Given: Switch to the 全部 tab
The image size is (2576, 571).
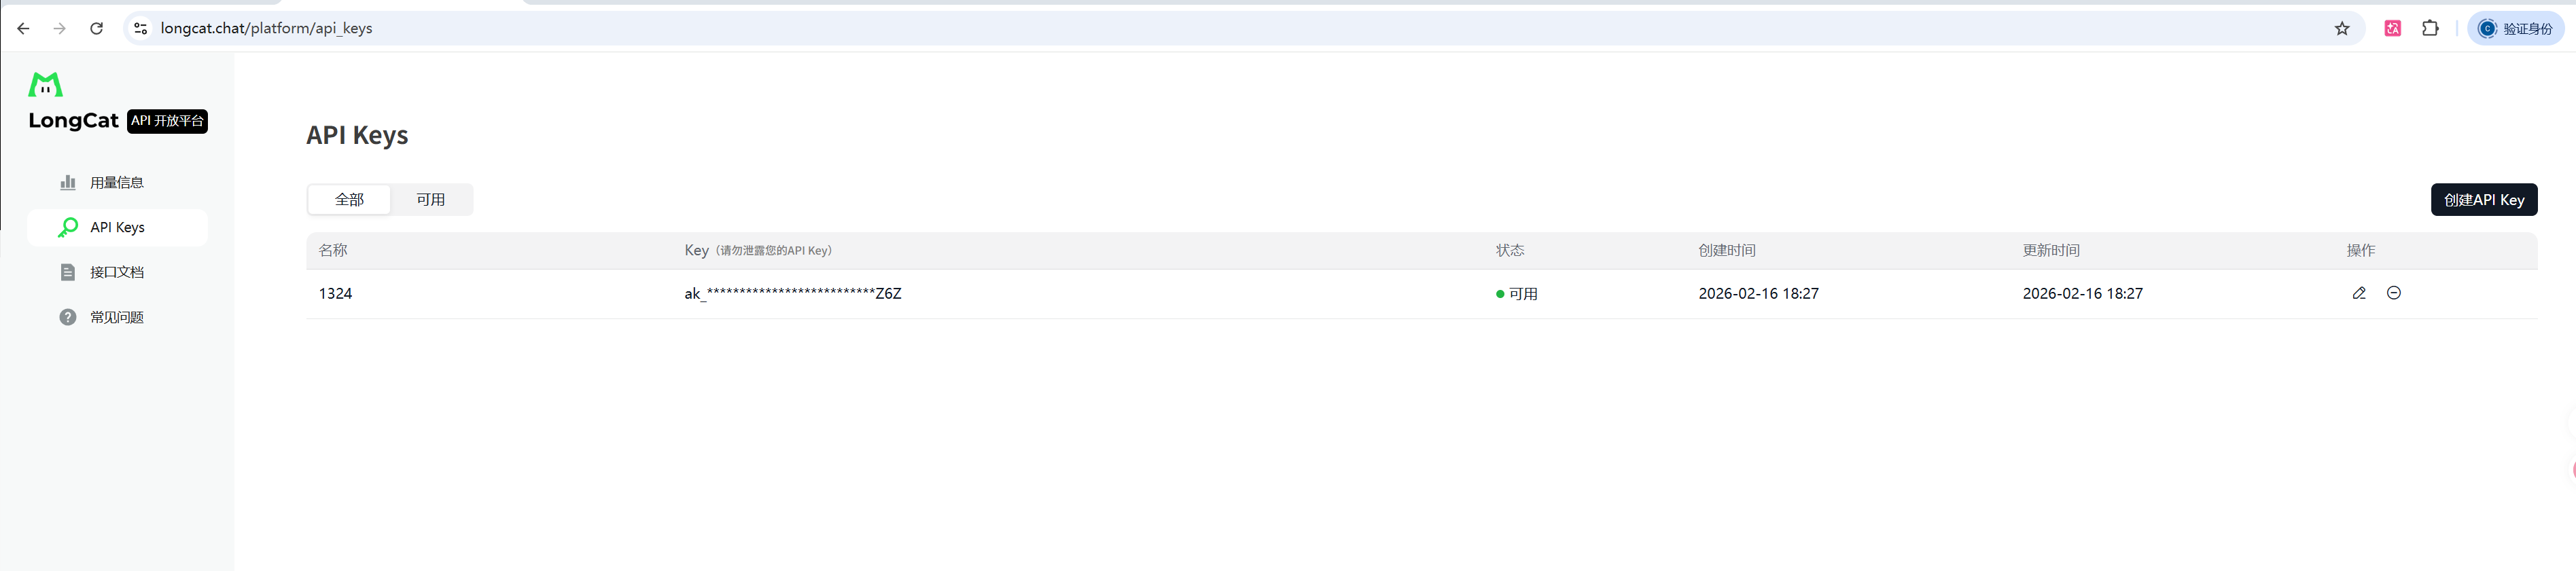Looking at the screenshot, I should (x=349, y=200).
